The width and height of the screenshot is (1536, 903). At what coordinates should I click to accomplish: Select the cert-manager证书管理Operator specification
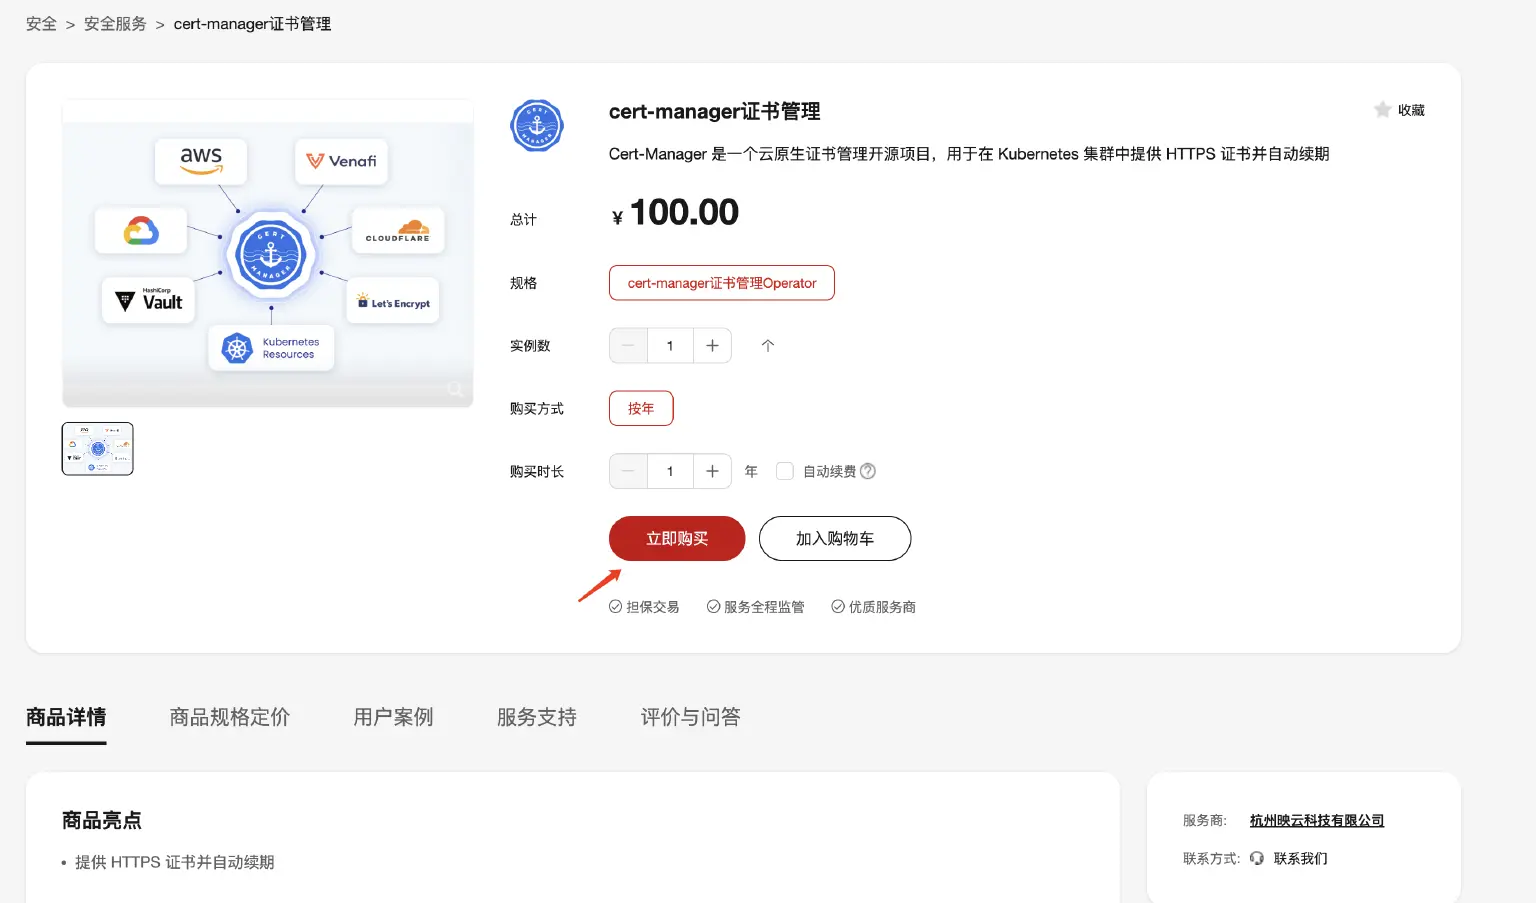(x=721, y=282)
